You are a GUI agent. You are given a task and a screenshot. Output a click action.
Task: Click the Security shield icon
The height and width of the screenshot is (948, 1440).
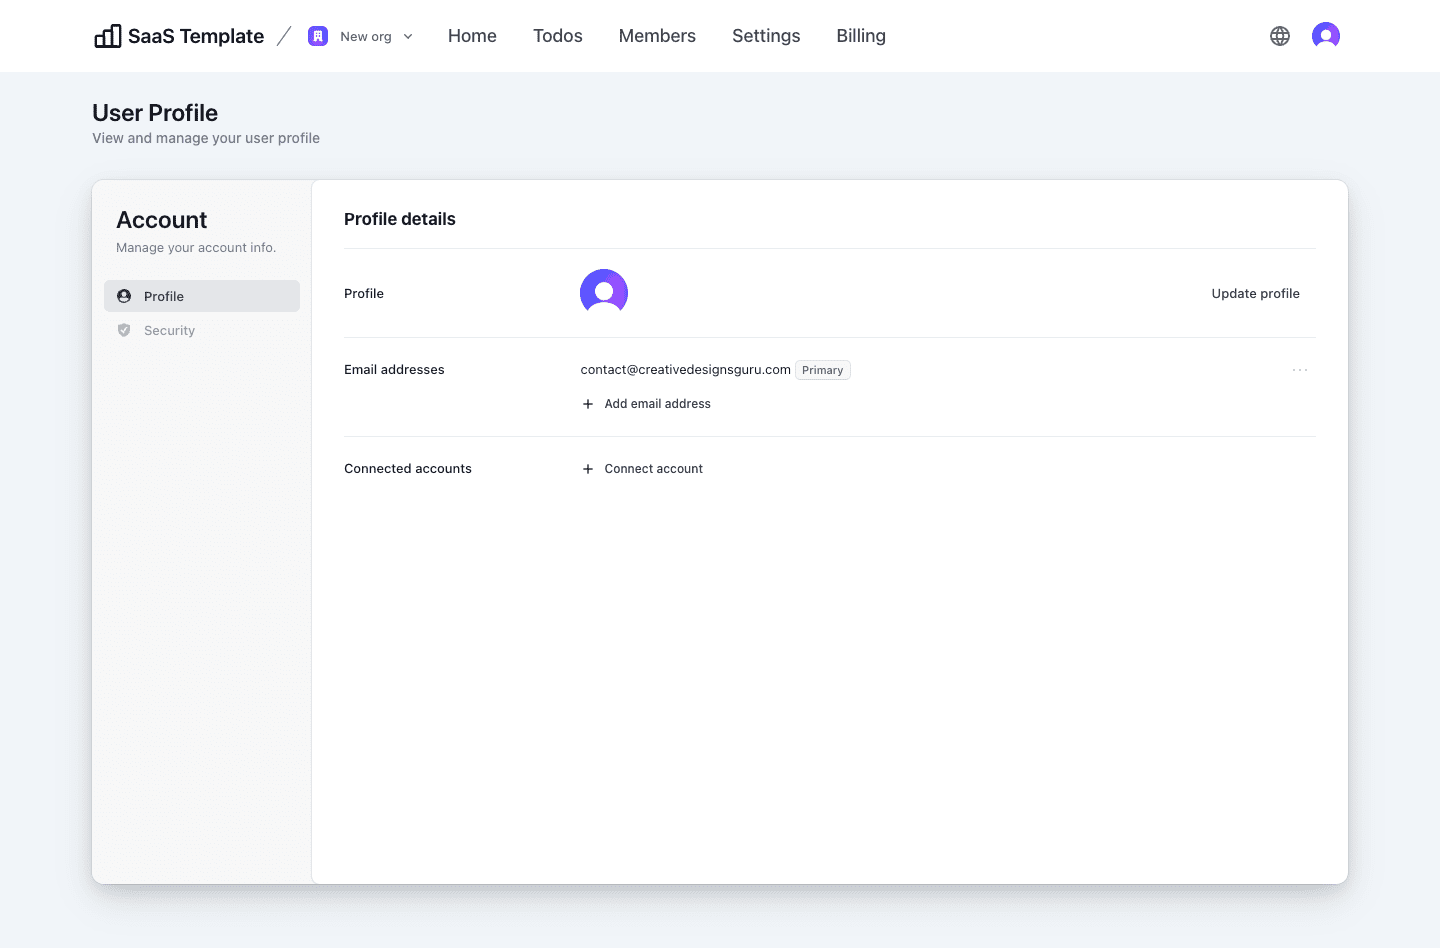pos(123,330)
